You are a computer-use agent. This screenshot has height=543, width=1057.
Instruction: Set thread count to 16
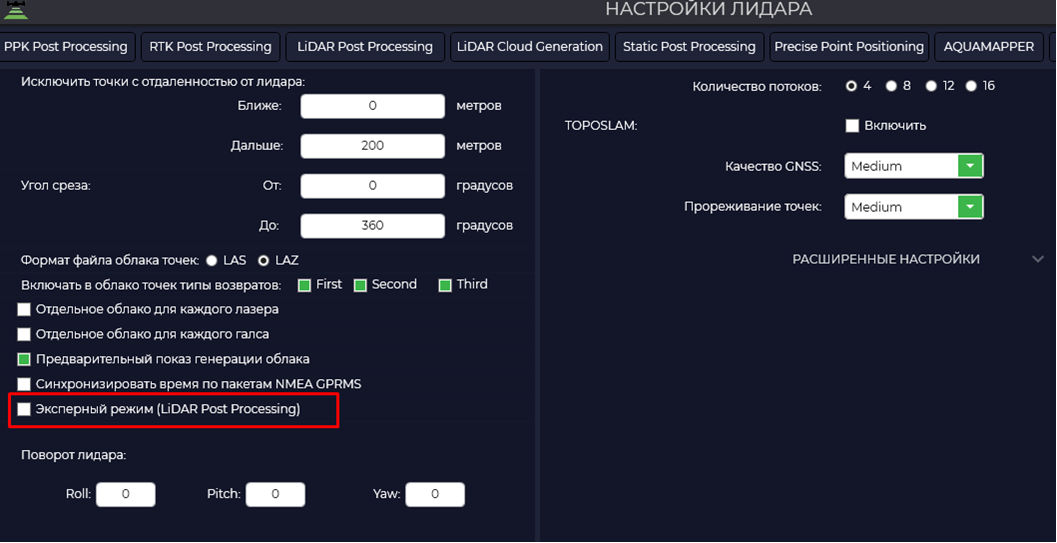point(971,86)
